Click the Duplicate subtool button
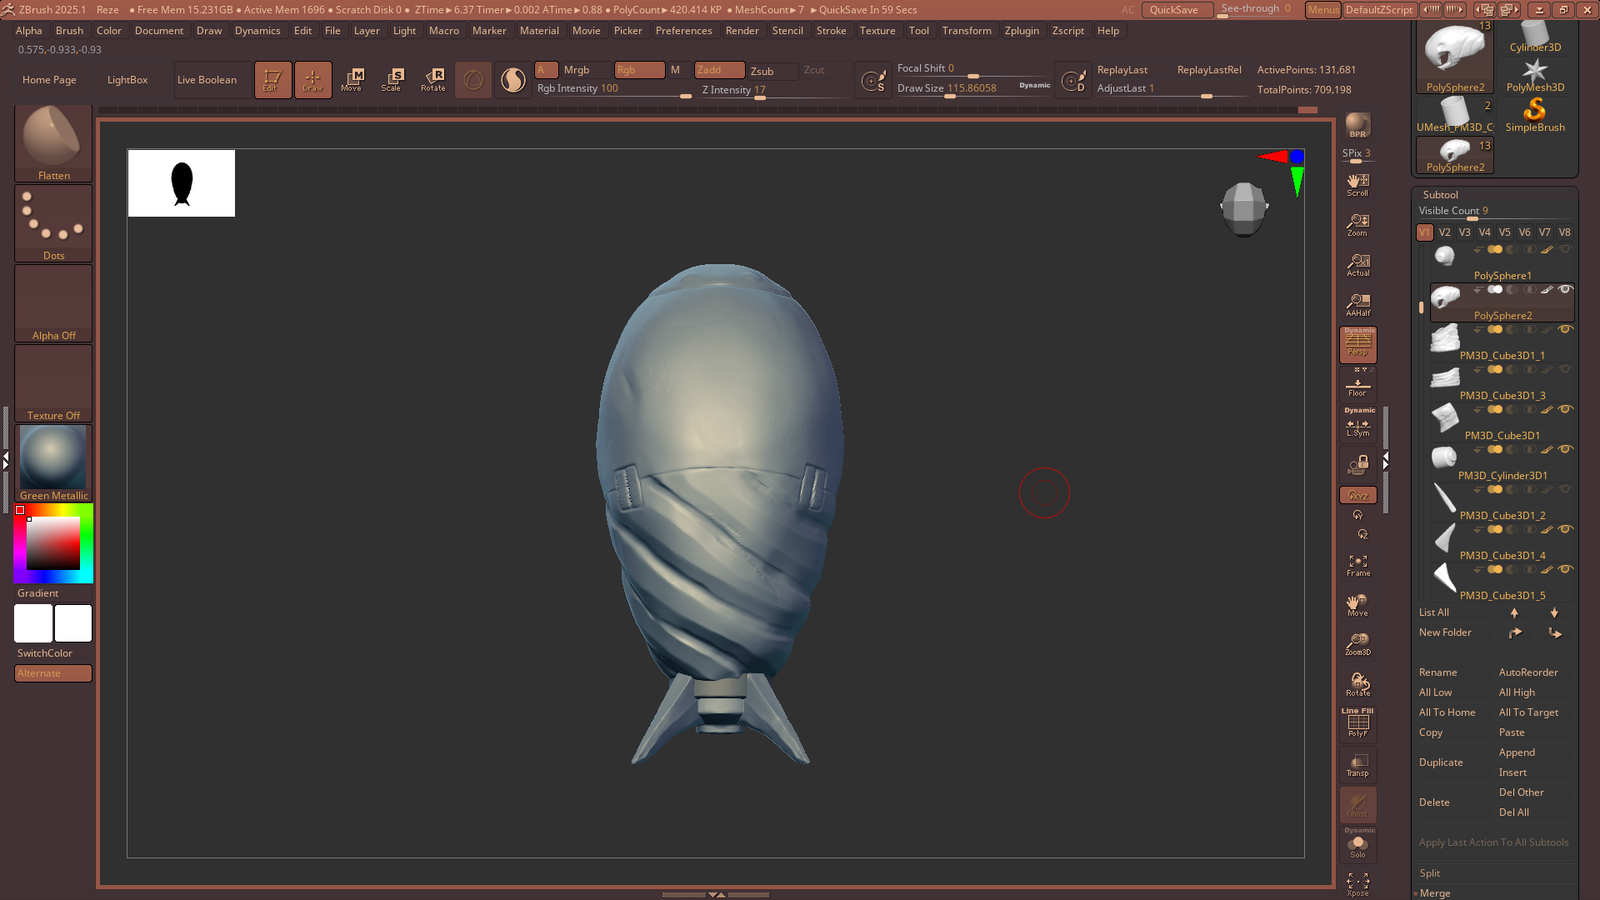The height and width of the screenshot is (900, 1600). pyautogui.click(x=1440, y=762)
